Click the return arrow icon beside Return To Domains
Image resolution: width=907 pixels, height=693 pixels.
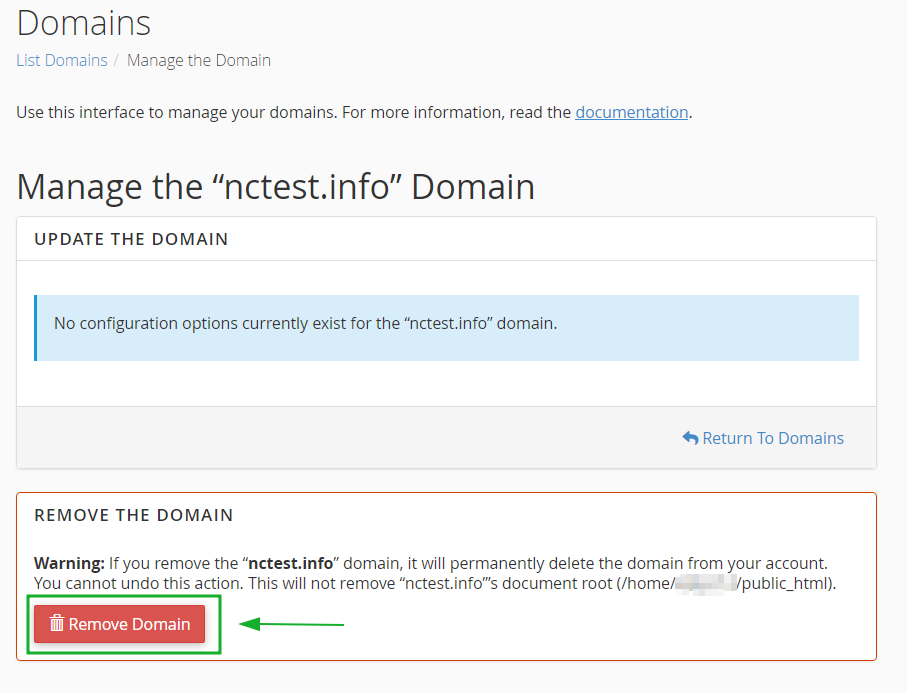pyautogui.click(x=690, y=438)
